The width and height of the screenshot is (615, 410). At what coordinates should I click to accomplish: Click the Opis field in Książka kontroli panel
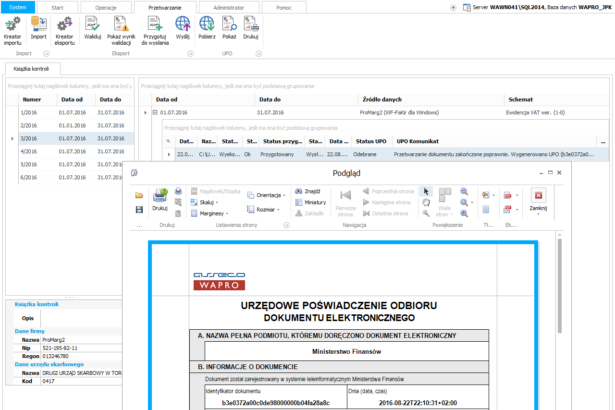pos(81,318)
